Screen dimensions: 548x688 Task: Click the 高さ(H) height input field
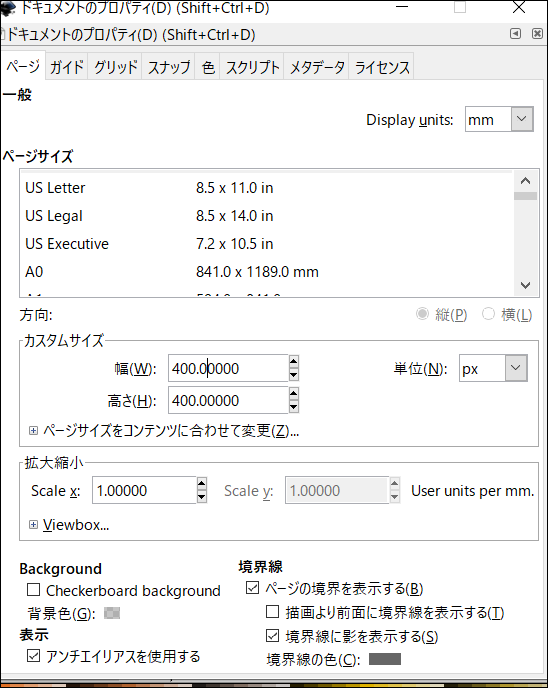tap(228, 400)
